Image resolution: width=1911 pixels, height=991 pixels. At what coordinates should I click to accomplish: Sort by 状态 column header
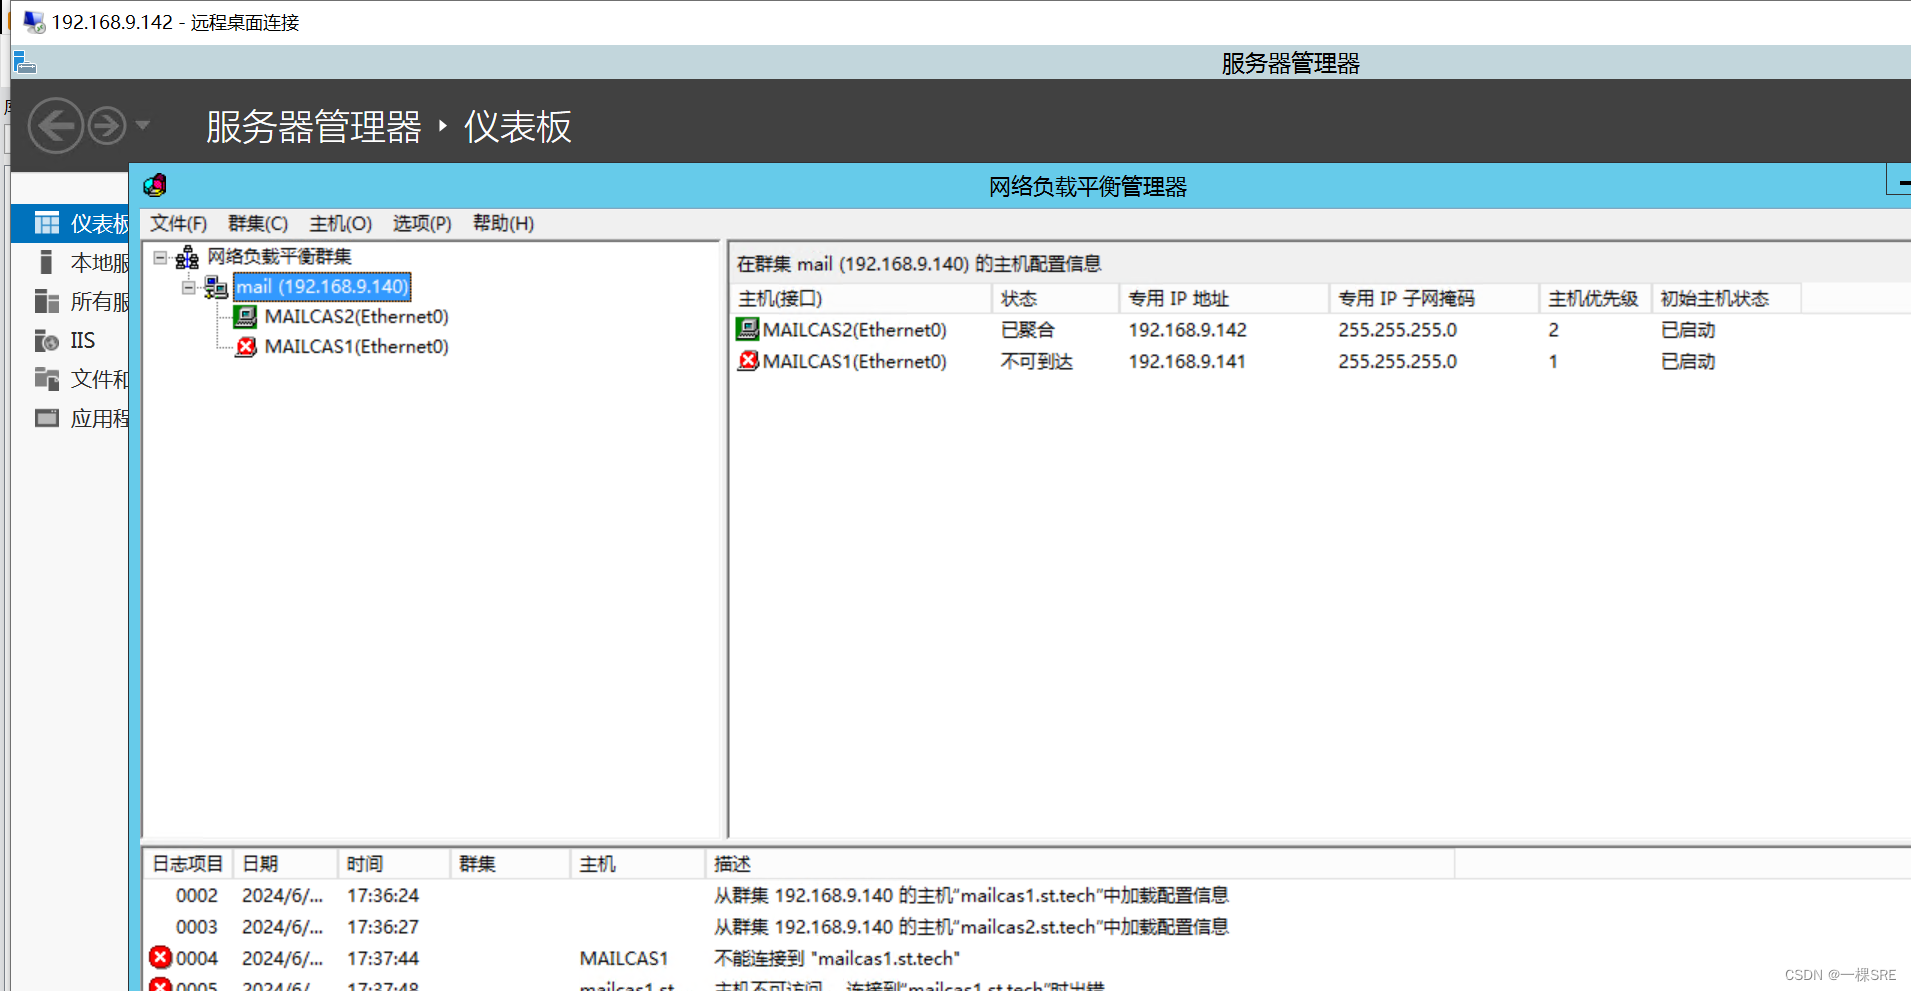click(x=1055, y=298)
